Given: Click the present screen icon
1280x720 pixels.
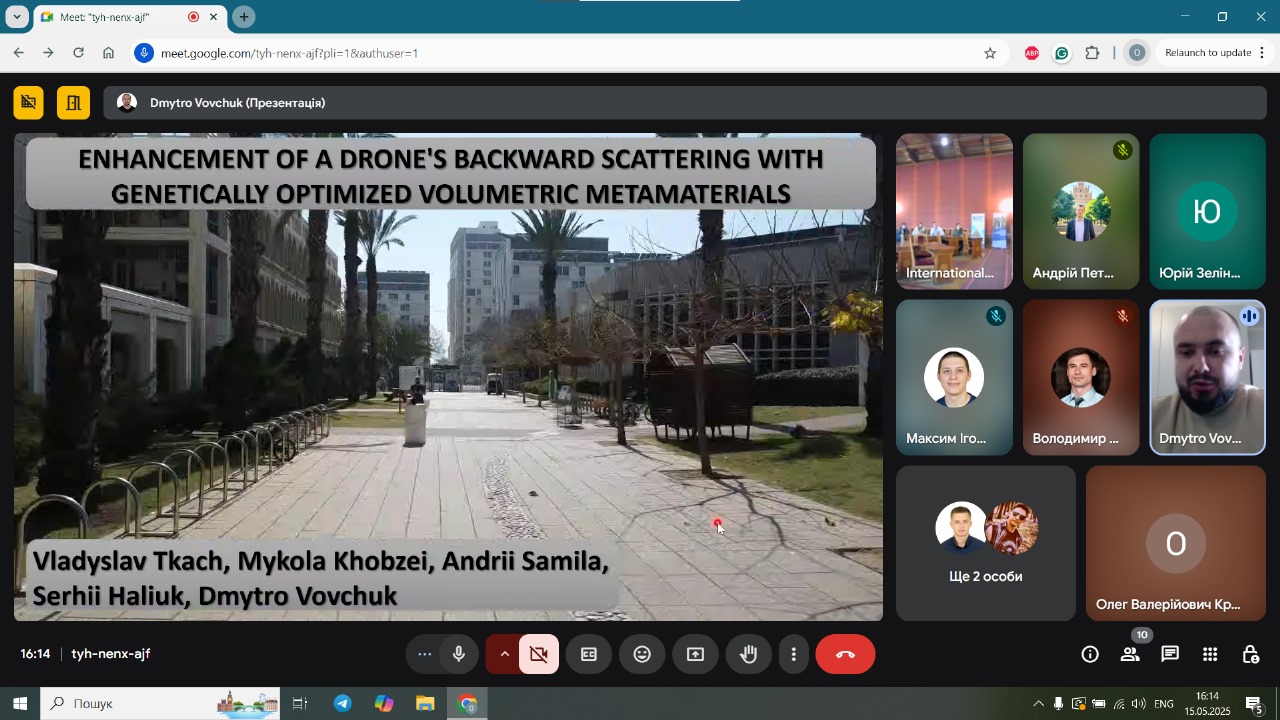Looking at the screenshot, I should point(695,654).
